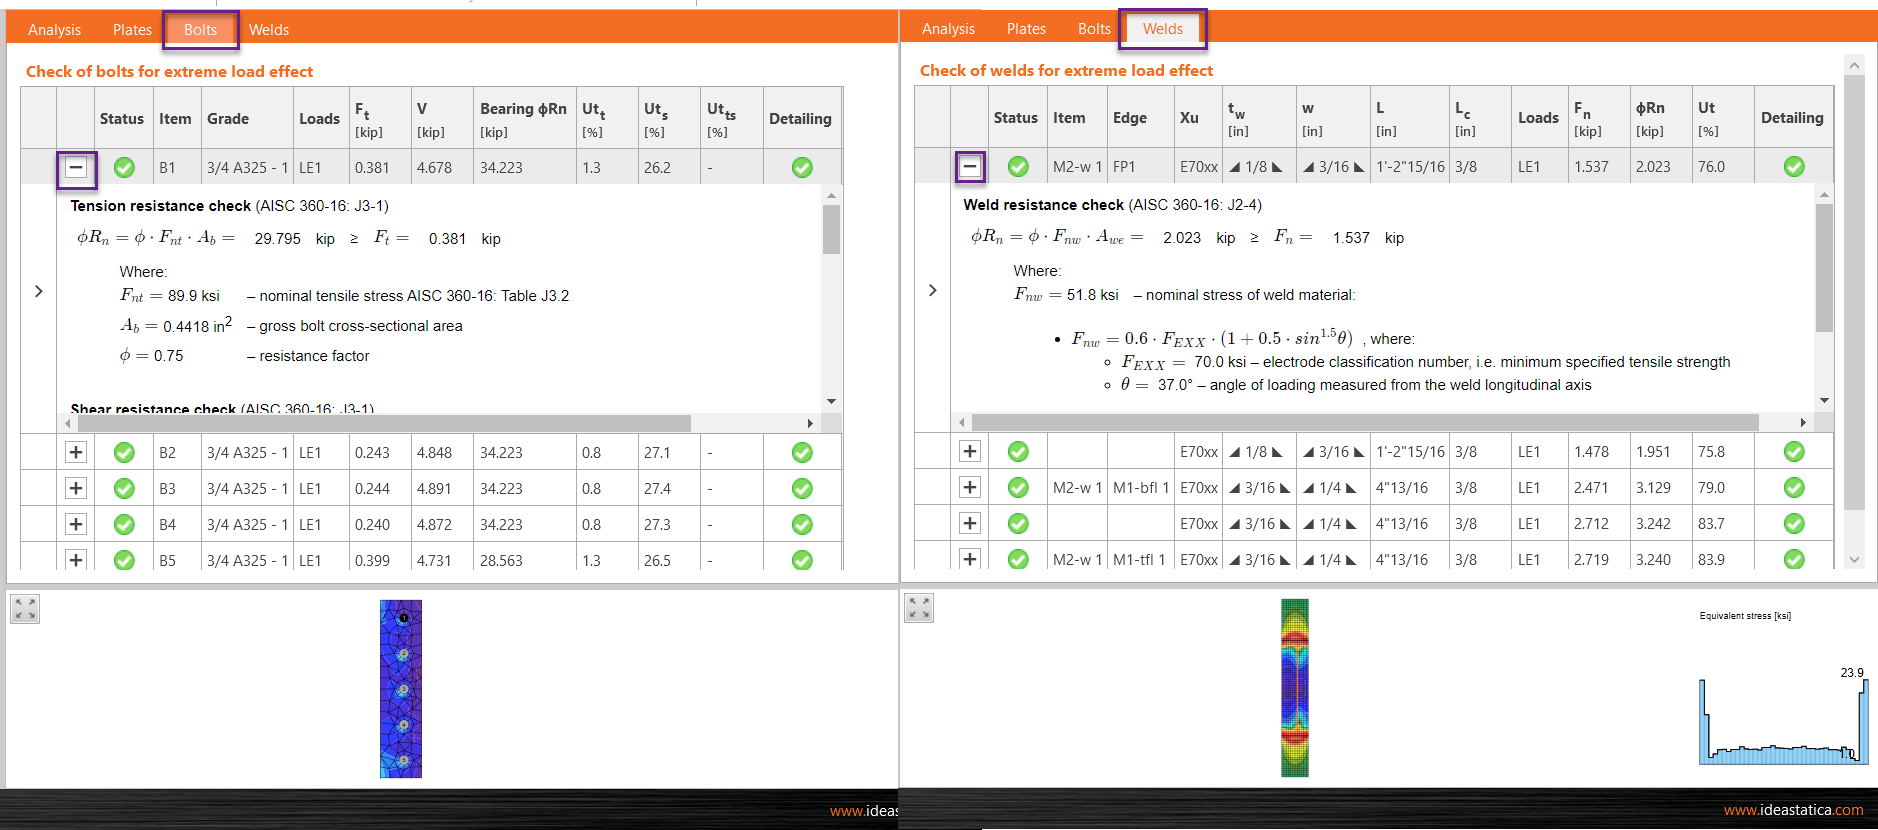Screen dimensions: 1878x830
Task: Expand bolt B2 row details
Action: 76,452
